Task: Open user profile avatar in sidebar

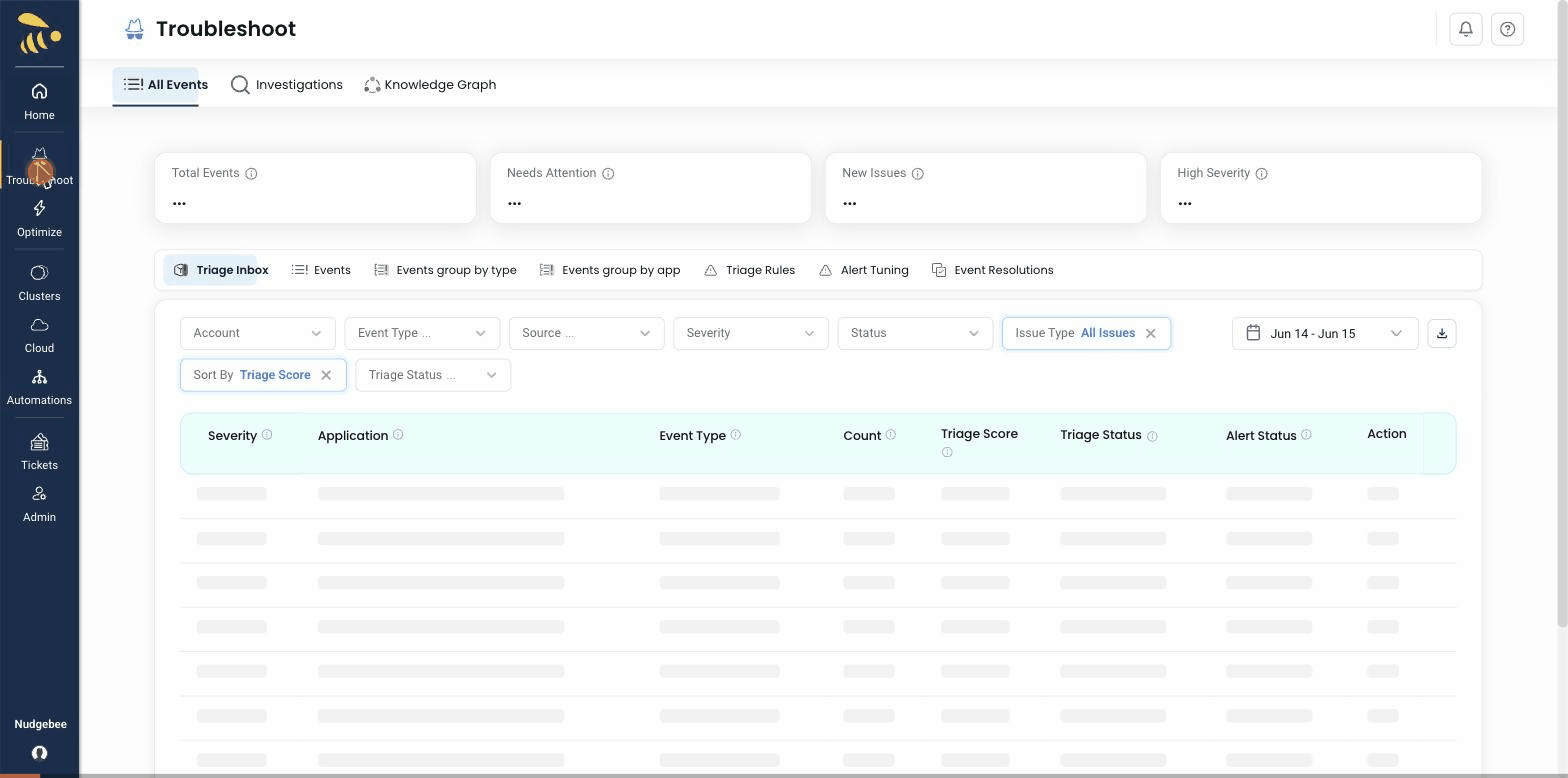Action: pos(39,753)
